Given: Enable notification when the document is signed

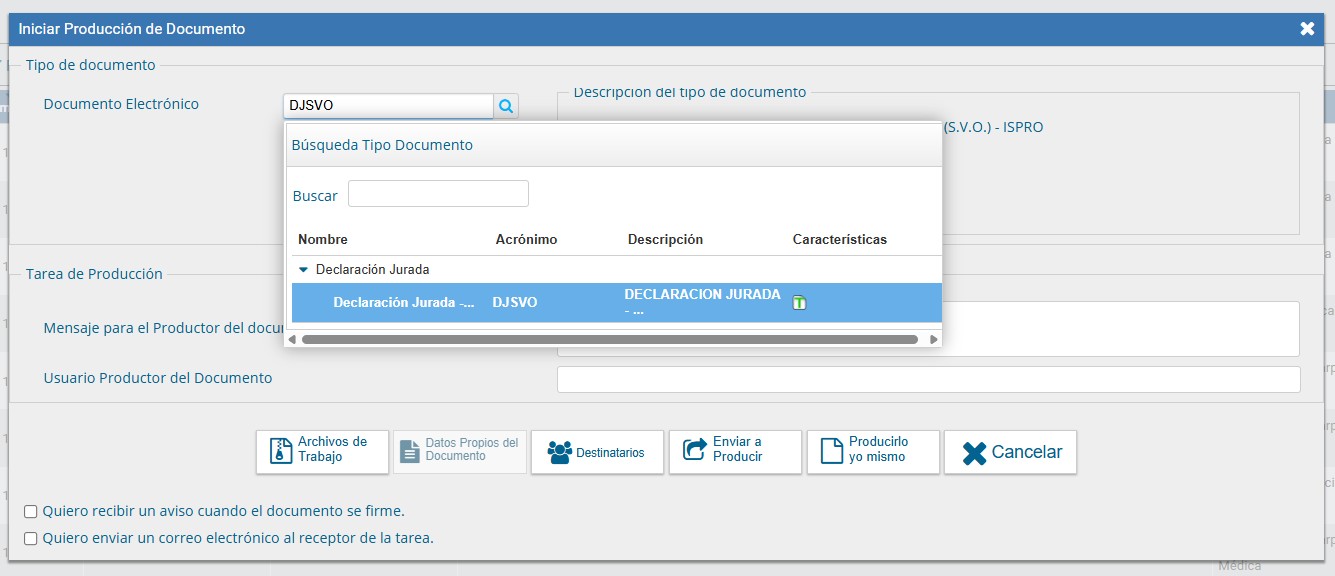Looking at the screenshot, I should [x=33, y=510].
